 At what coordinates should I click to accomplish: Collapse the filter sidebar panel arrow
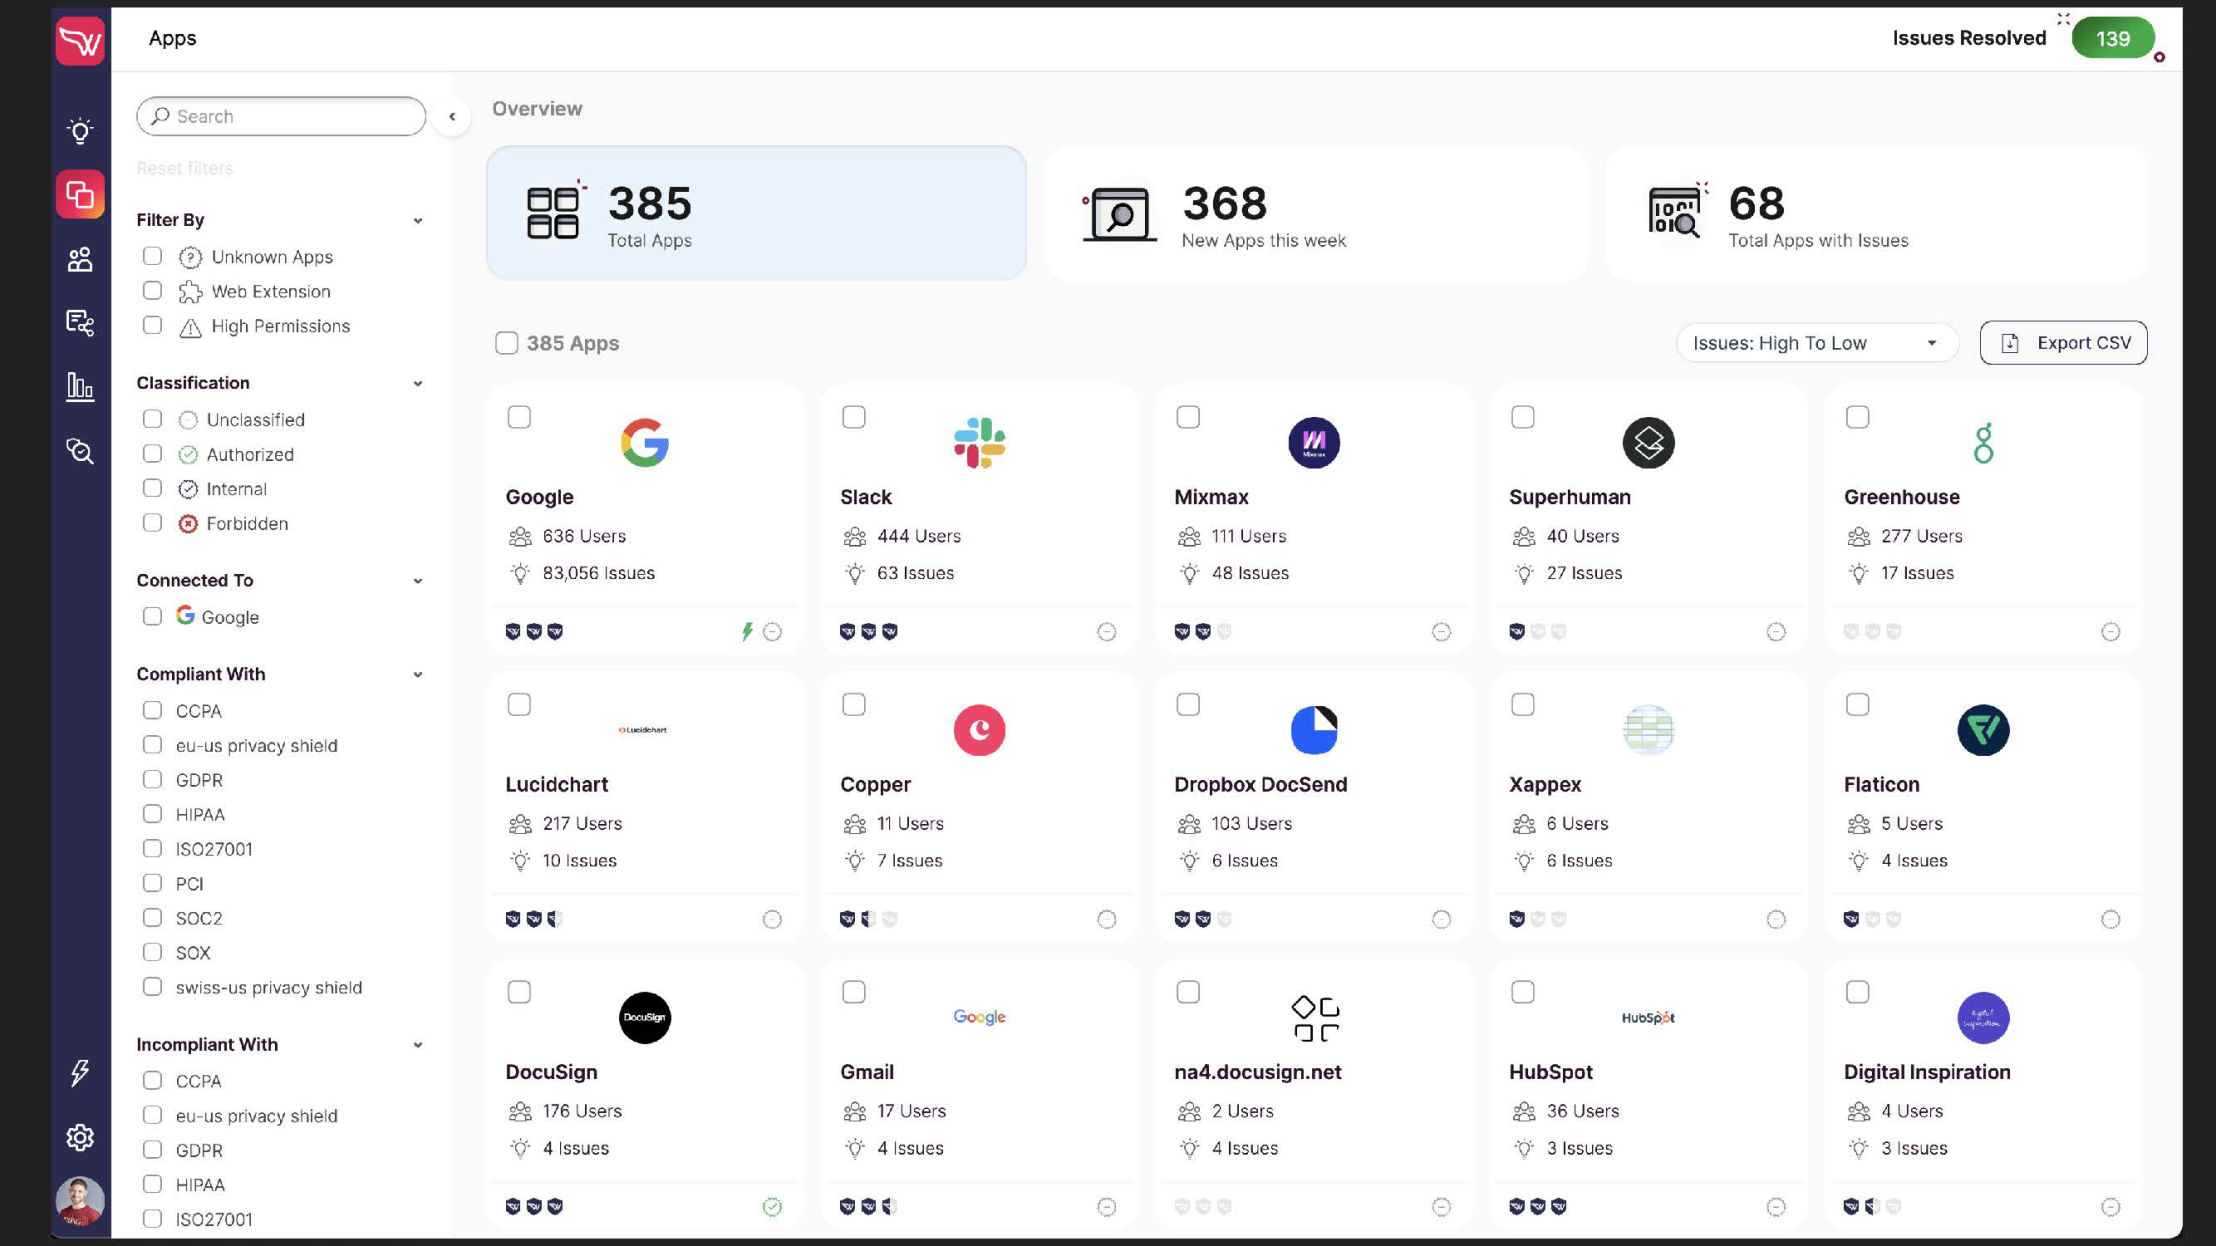point(452,117)
